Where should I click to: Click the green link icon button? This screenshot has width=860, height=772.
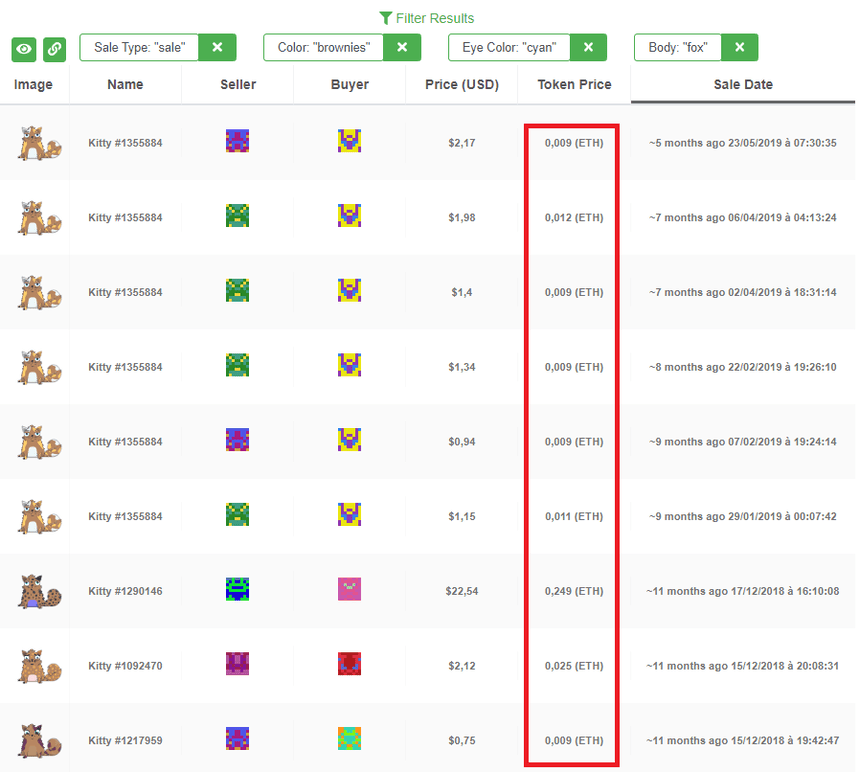(x=54, y=49)
